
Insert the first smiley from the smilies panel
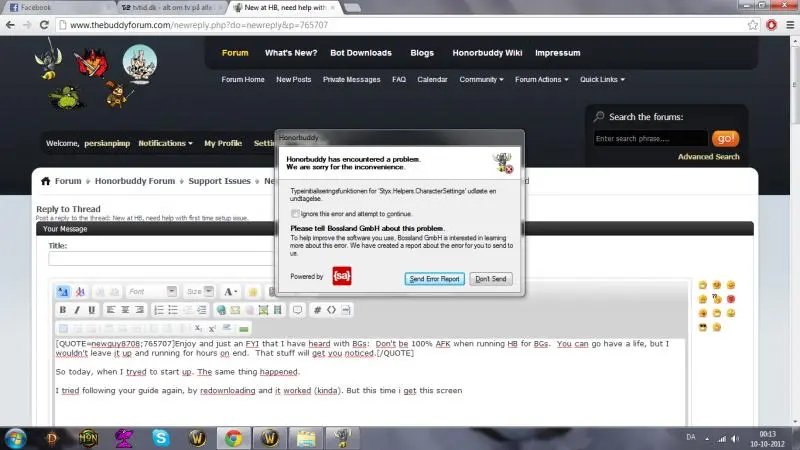pyautogui.click(x=703, y=285)
